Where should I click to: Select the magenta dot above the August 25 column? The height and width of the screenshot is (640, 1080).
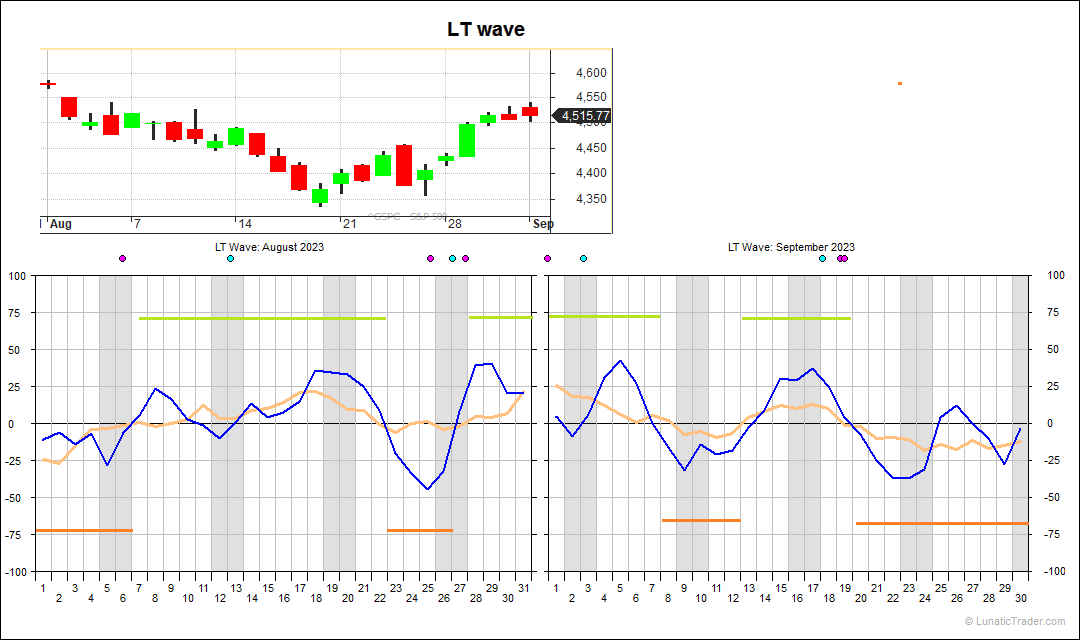point(430,257)
